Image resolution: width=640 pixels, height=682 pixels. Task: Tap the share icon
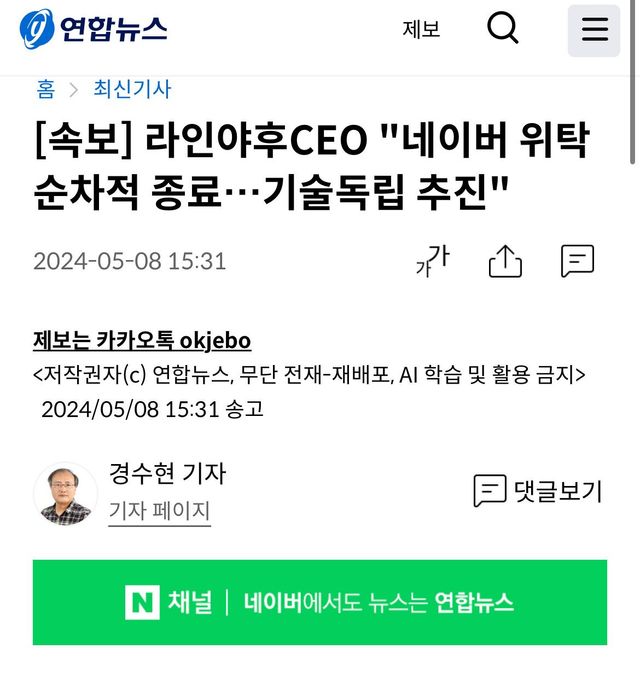pos(505,261)
